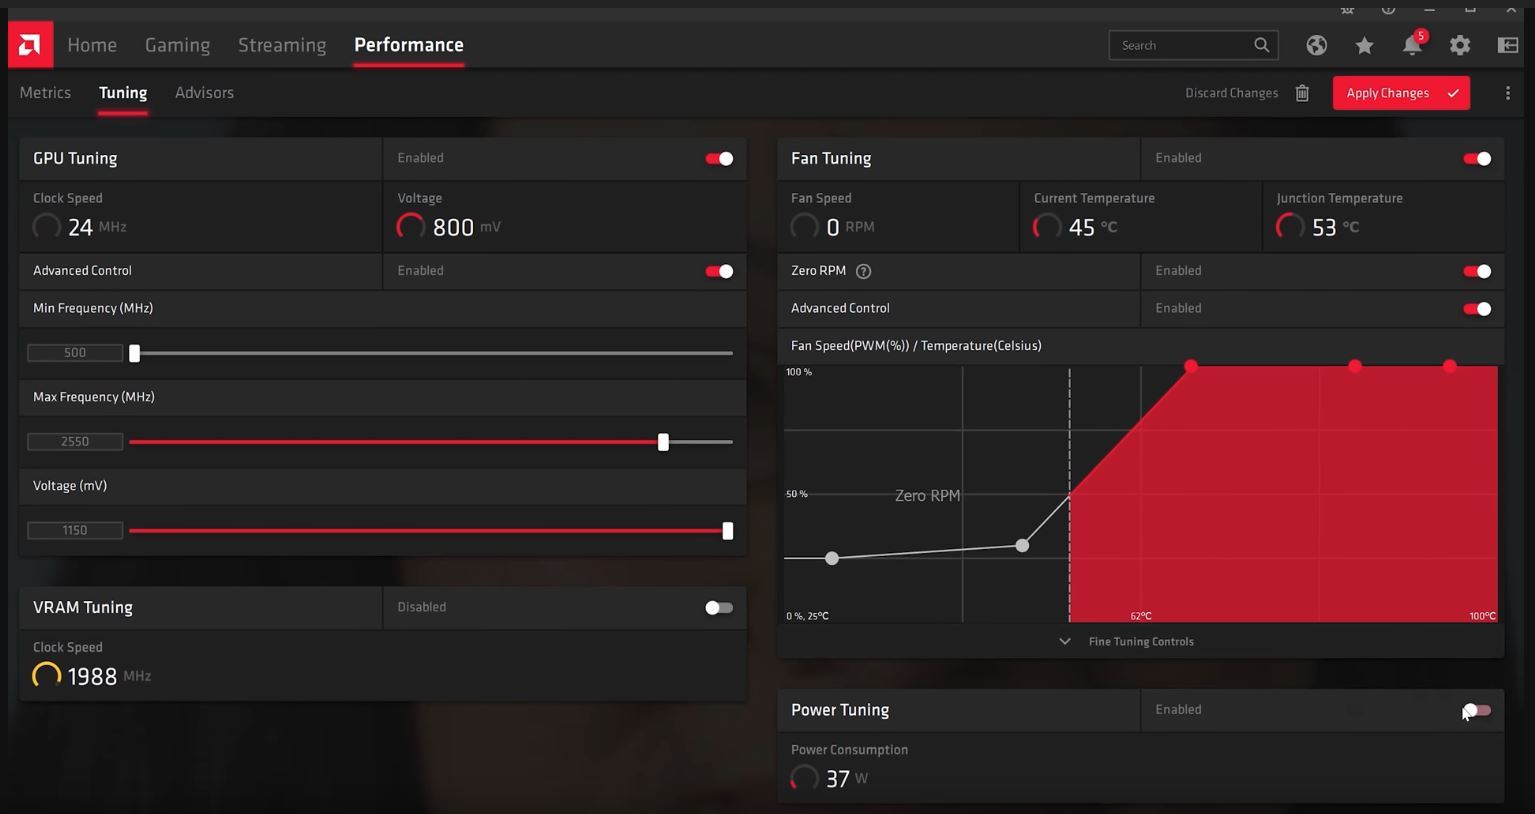Viewport: 1535px width, 814px height.
Task: Open the three-dot more options menu
Action: click(x=1508, y=93)
